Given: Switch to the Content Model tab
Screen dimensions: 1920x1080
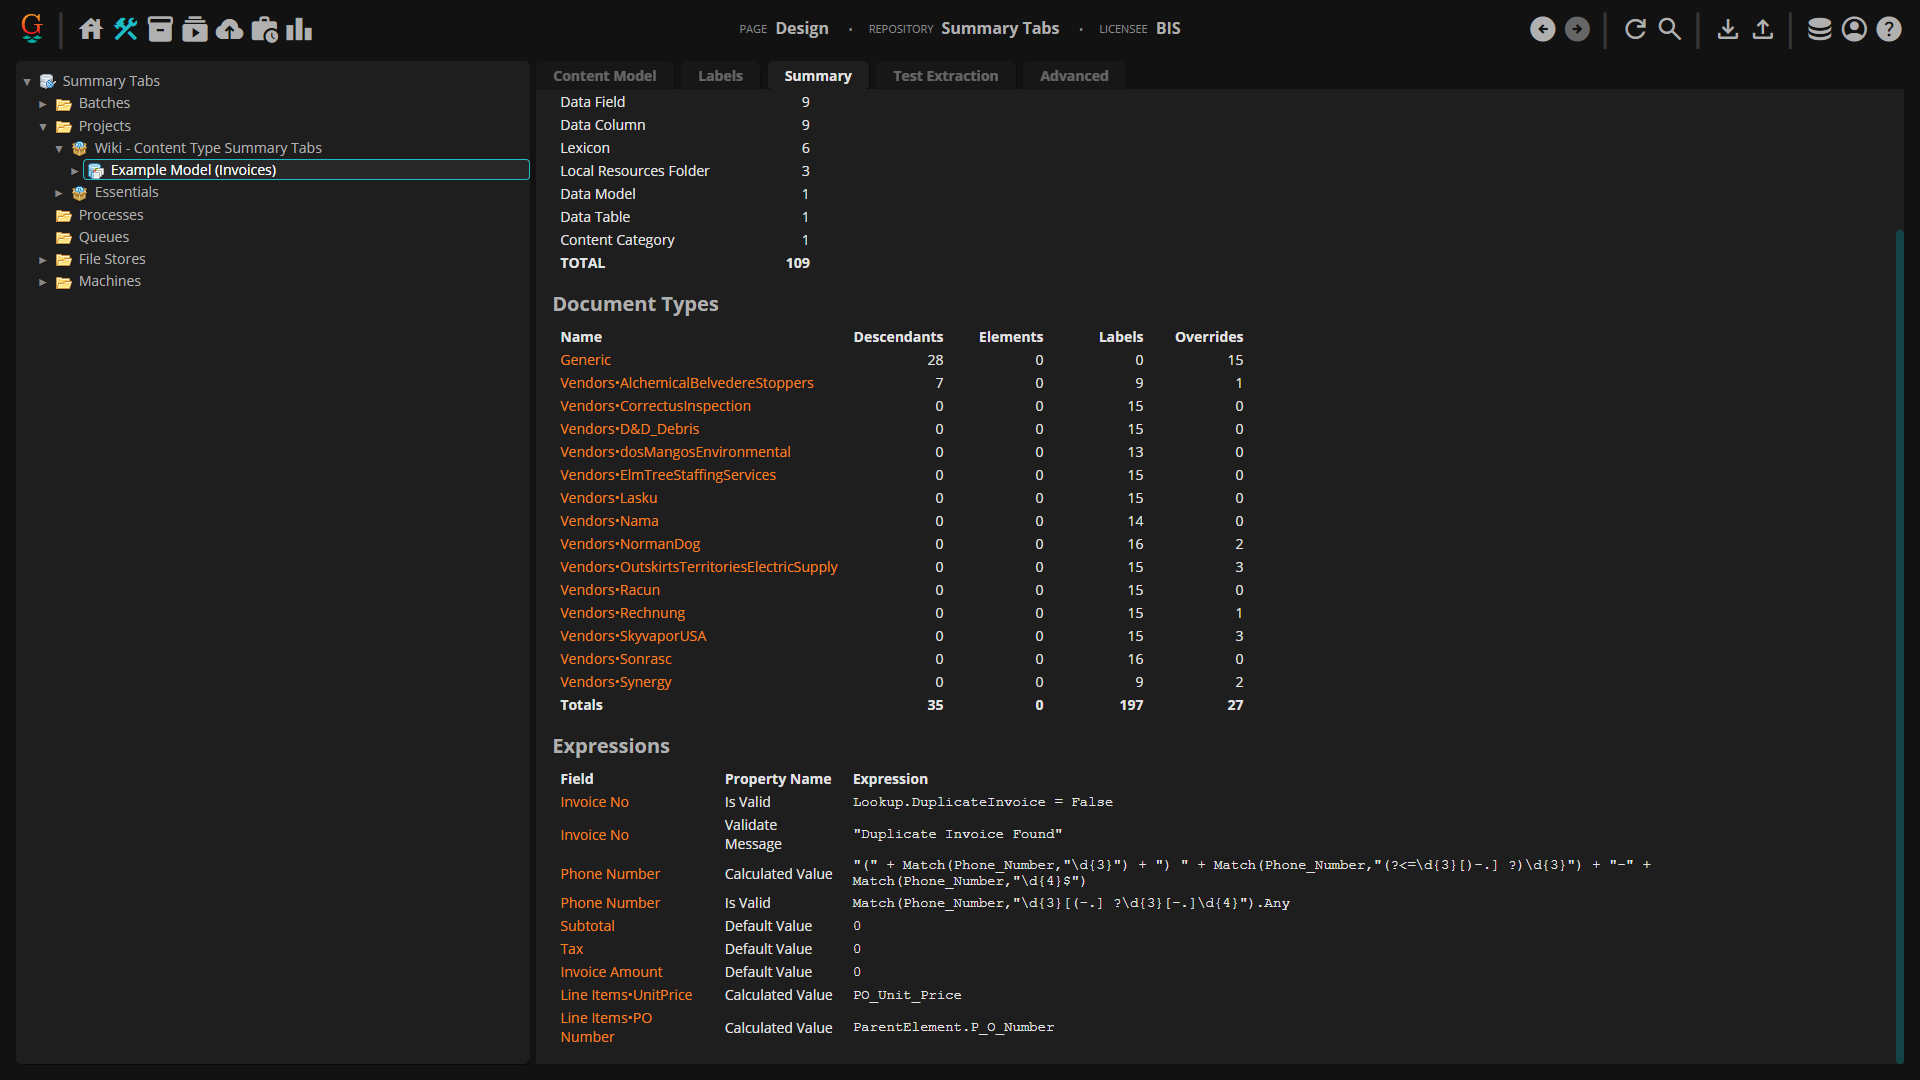Looking at the screenshot, I should (x=604, y=76).
